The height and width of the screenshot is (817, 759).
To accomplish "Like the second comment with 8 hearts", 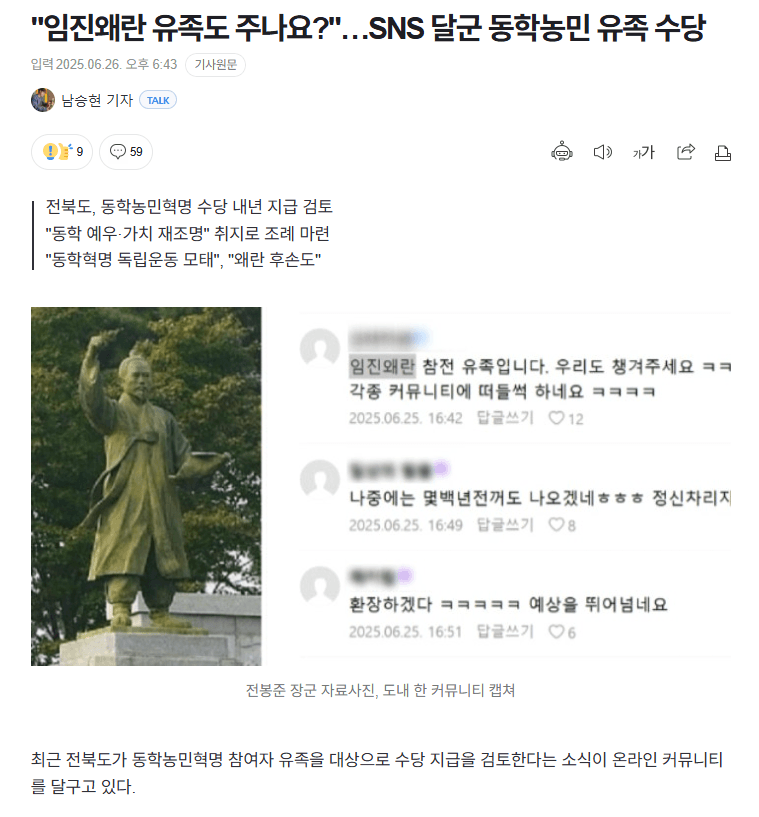I will [x=562, y=525].
